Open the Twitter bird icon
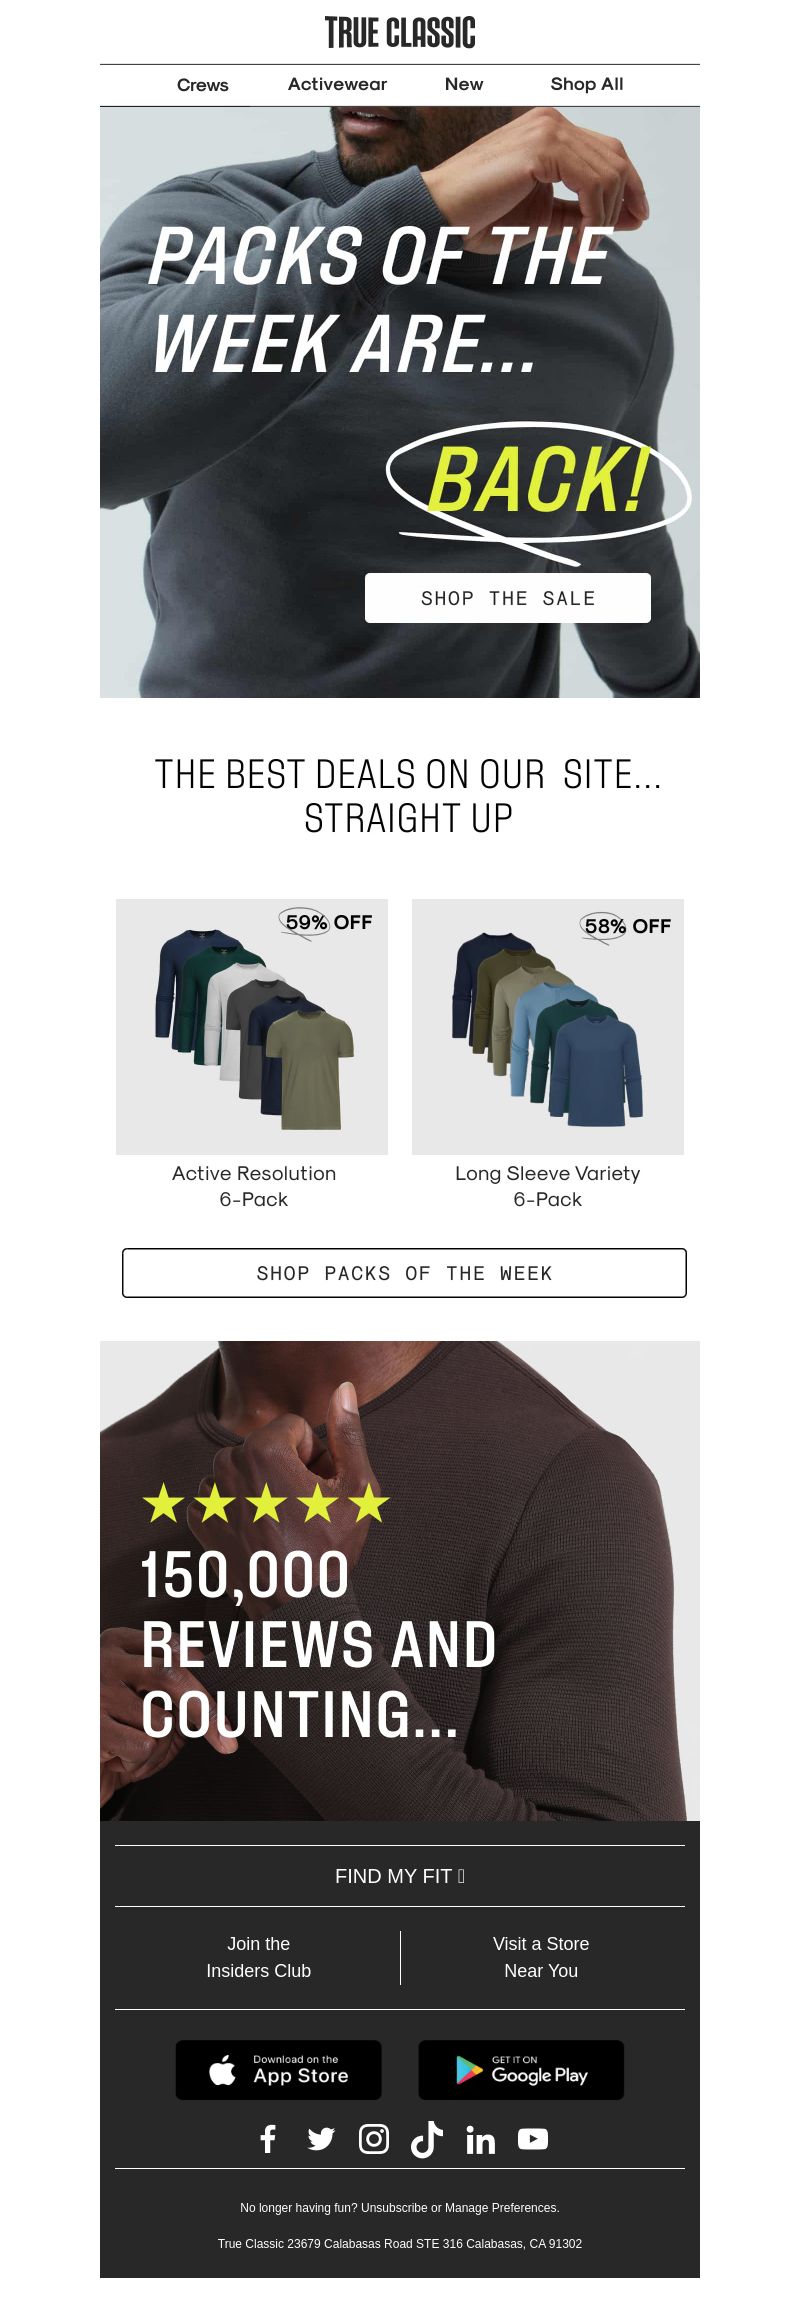 pyautogui.click(x=321, y=2139)
